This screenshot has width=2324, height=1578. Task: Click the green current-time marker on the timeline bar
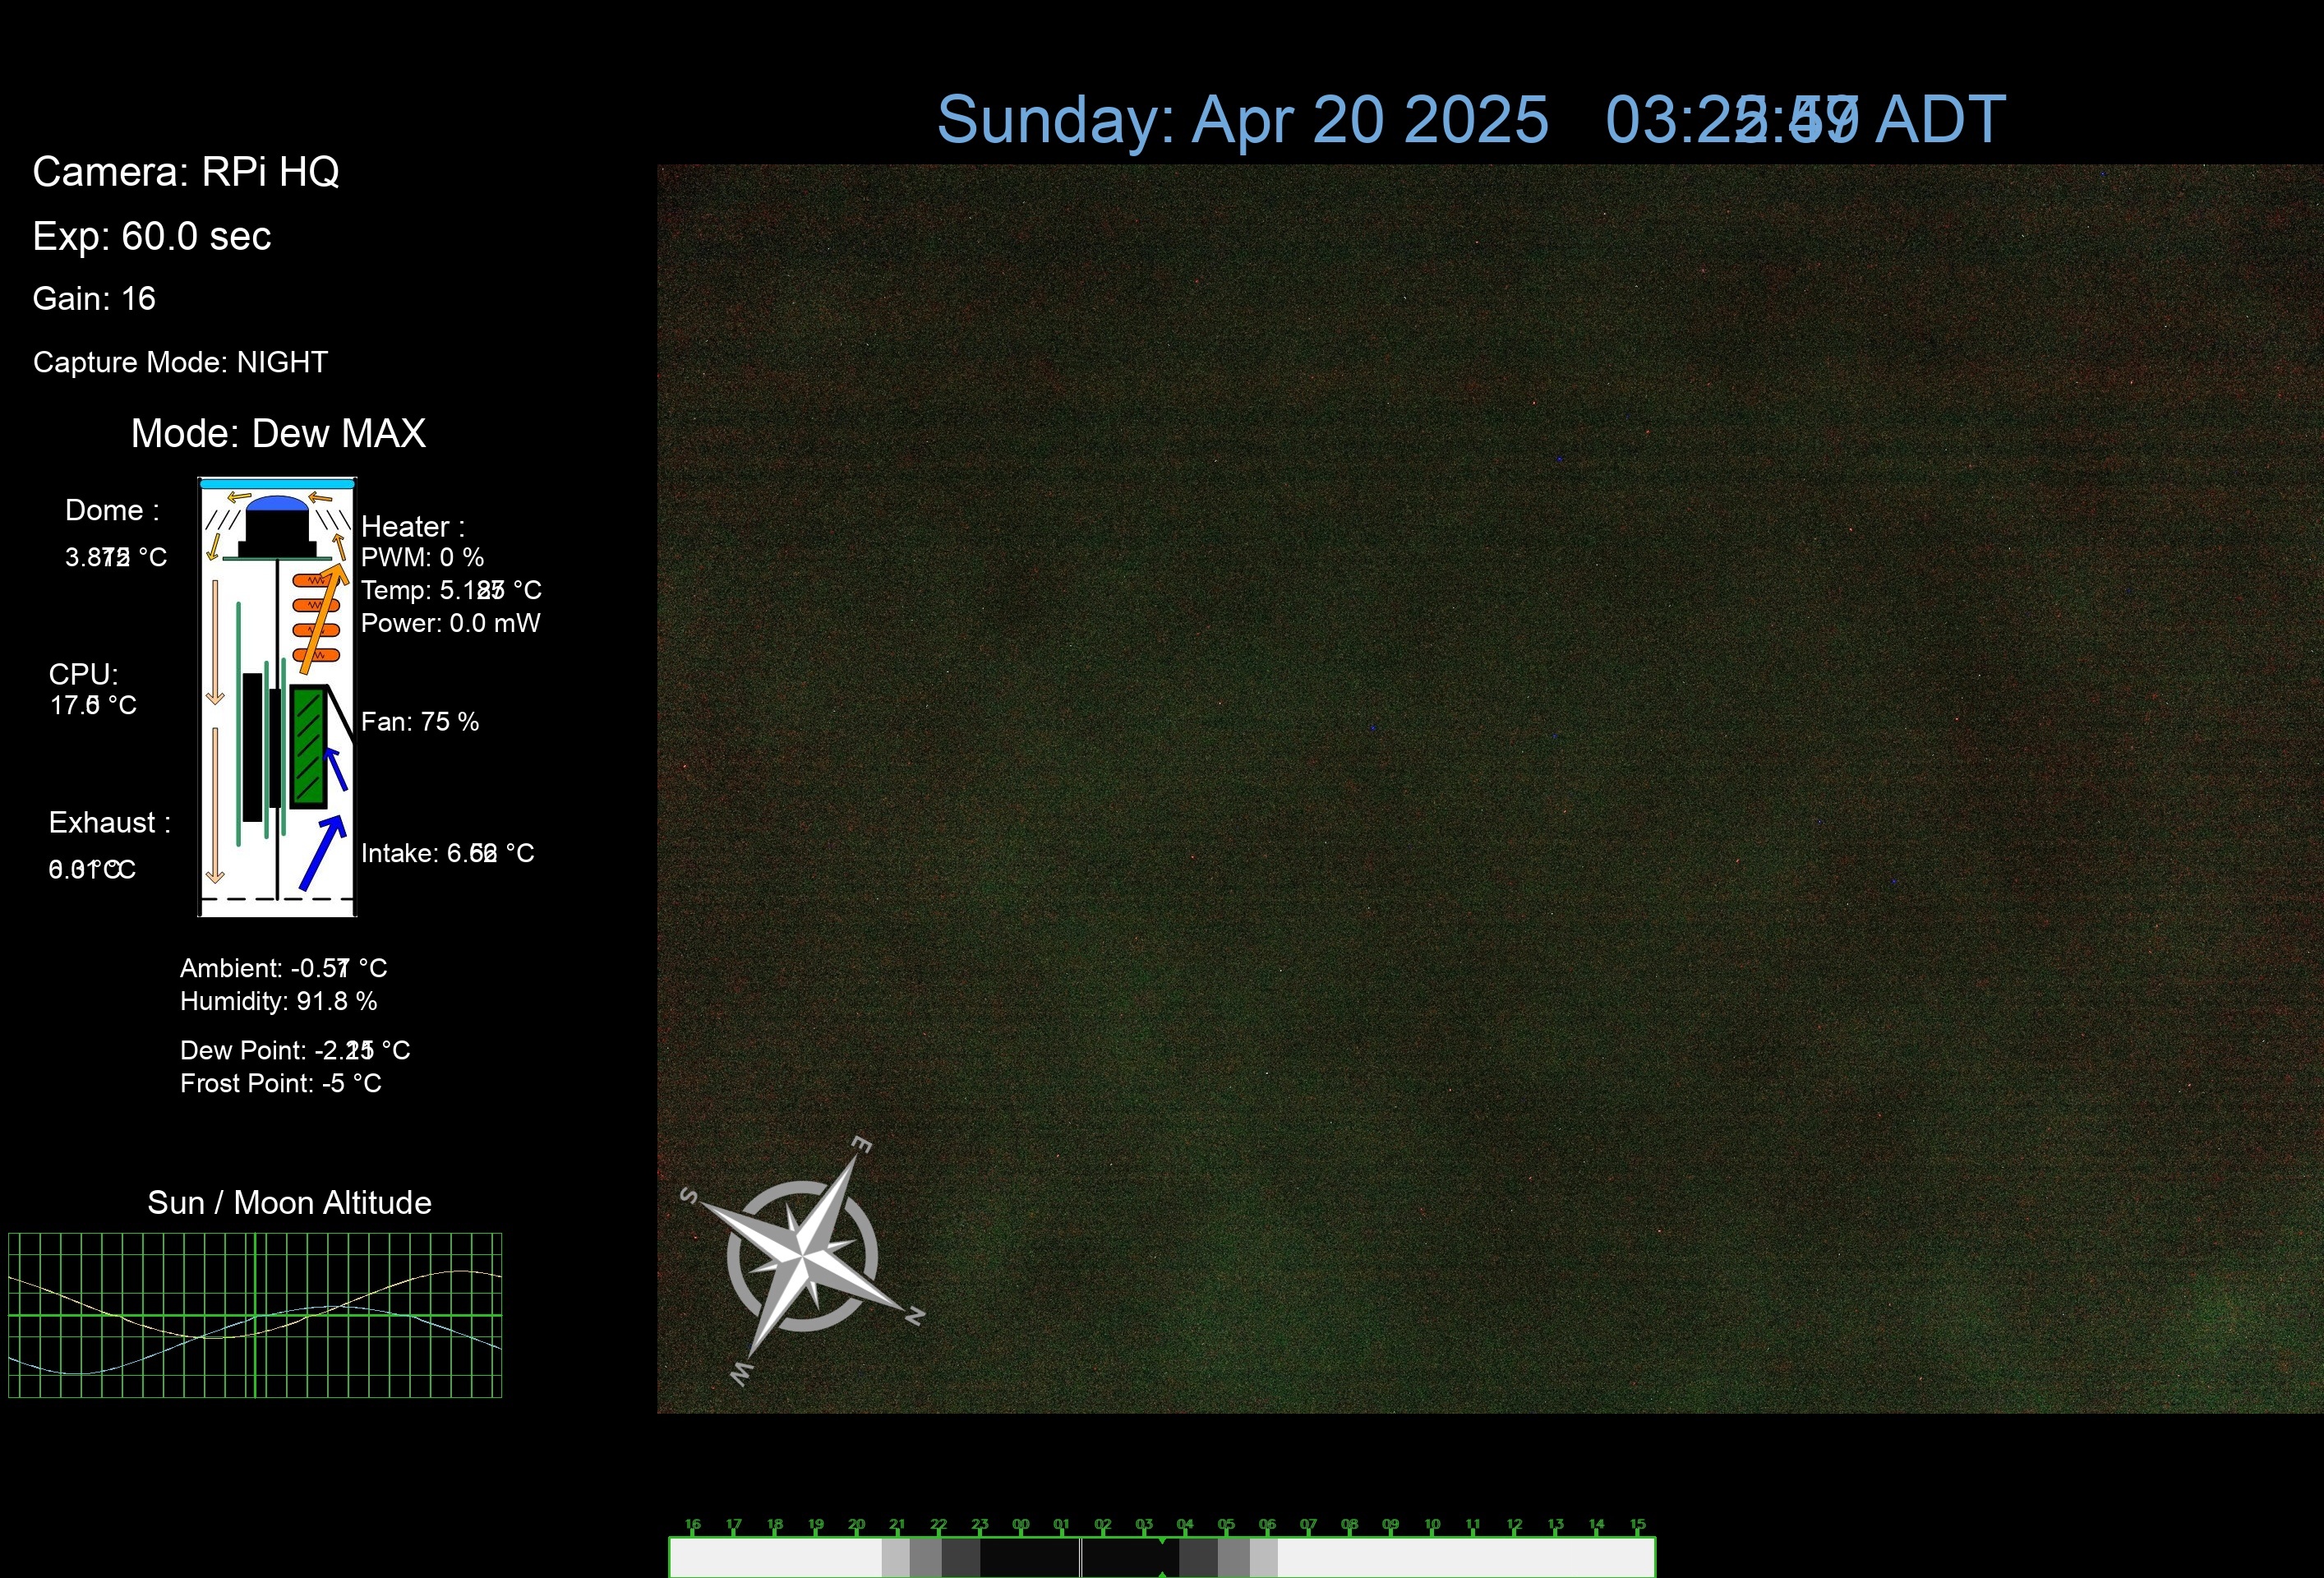point(1162,1543)
